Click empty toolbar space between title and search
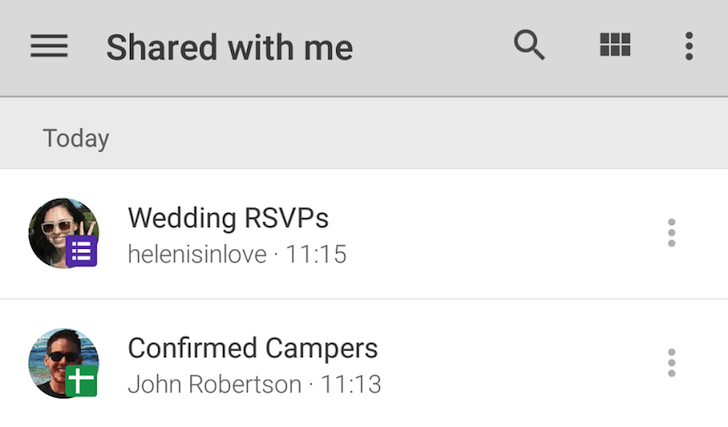Image resolution: width=728 pixels, height=427 pixels. coord(430,47)
